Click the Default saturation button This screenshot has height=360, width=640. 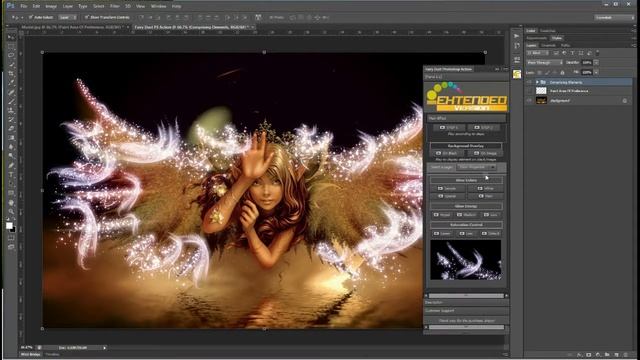click(x=490, y=233)
